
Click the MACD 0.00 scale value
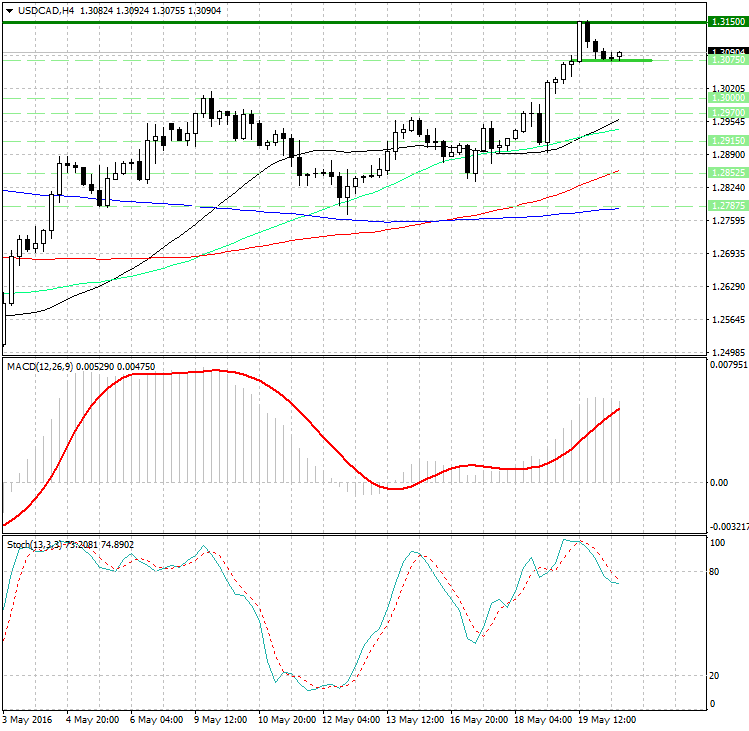tap(718, 482)
